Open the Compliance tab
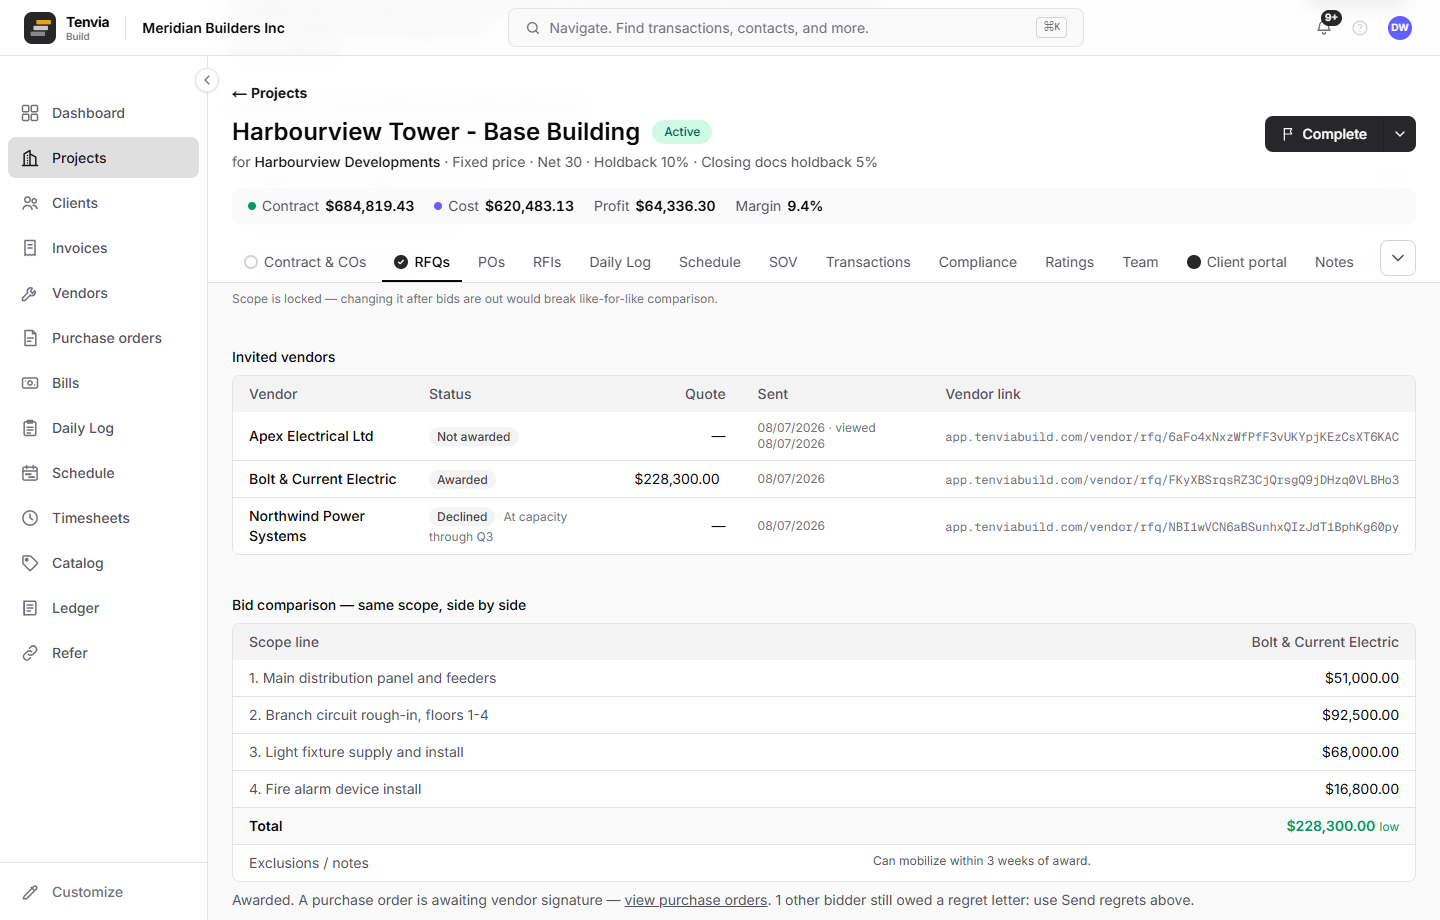Image resolution: width=1440 pixels, height=920 pixels. pyautogui.click(x=978, y=262)
